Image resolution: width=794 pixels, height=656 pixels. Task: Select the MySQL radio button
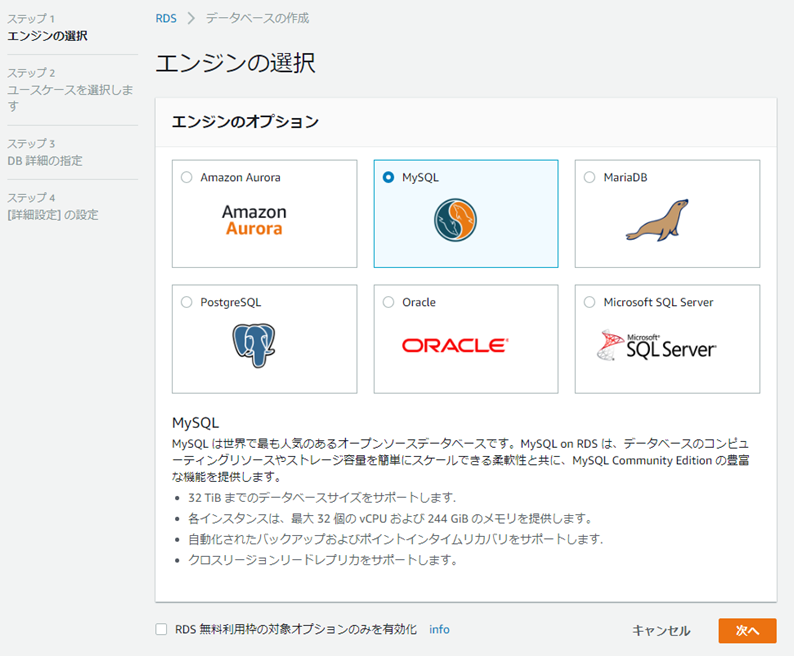click(388, 178)
